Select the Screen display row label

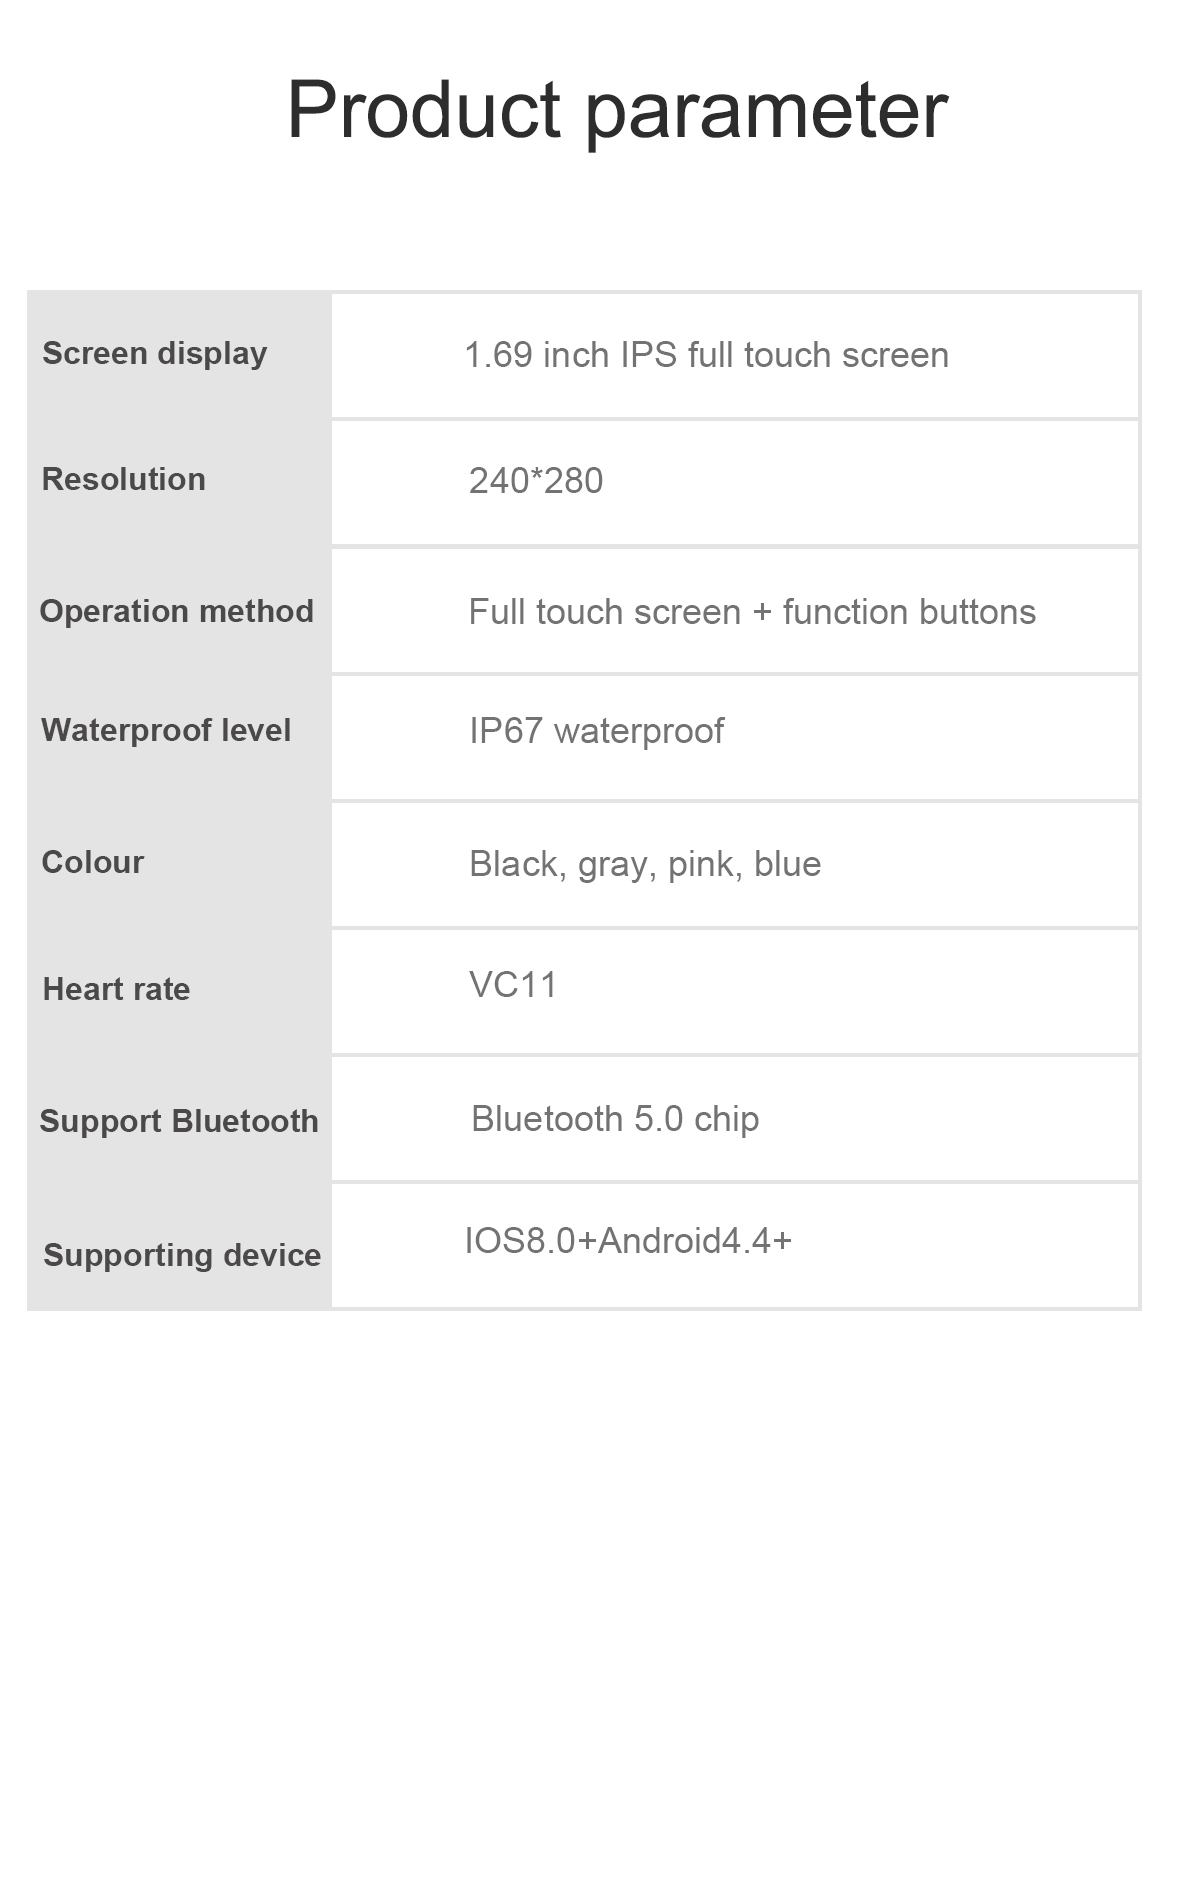(x=155, y=354)
